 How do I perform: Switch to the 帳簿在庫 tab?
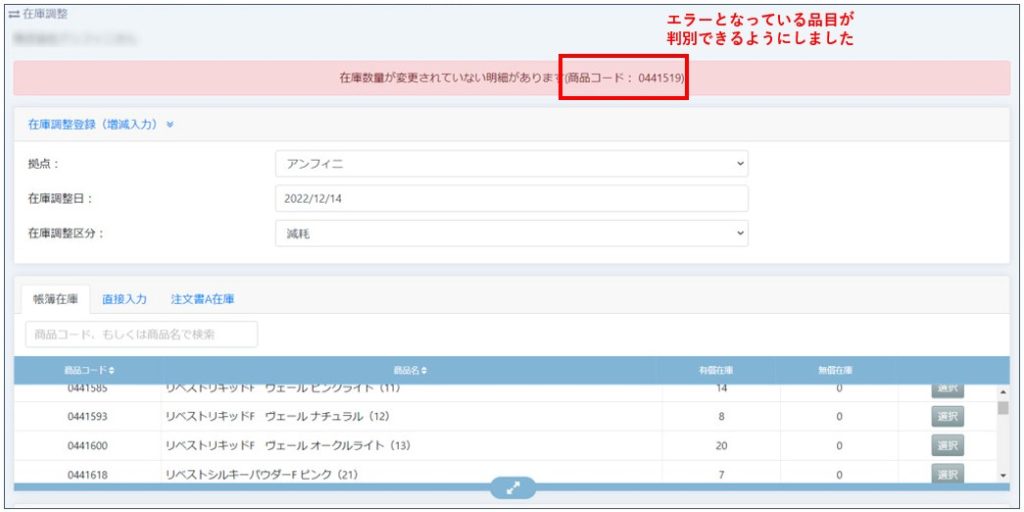point(55,299)
